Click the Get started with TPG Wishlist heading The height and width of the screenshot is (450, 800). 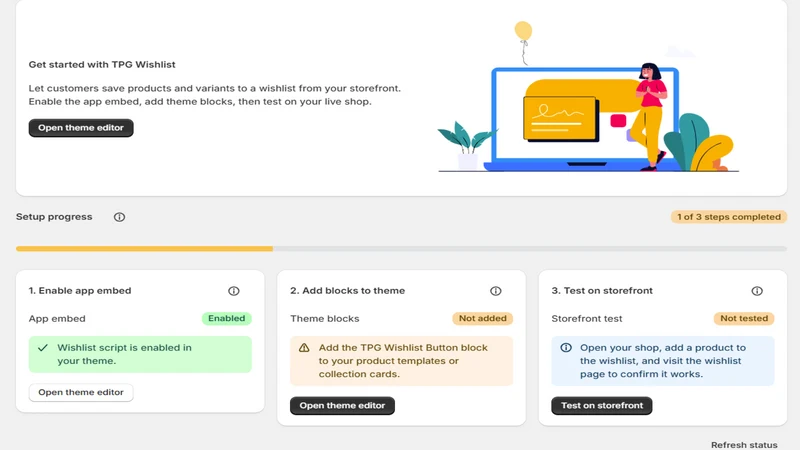pos(102,65)
